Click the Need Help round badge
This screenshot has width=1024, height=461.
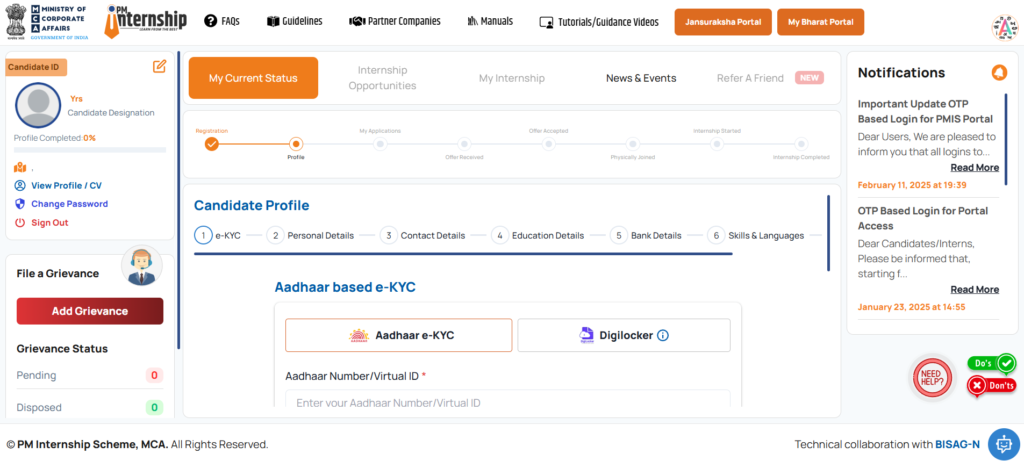click(x=932, y=379)
